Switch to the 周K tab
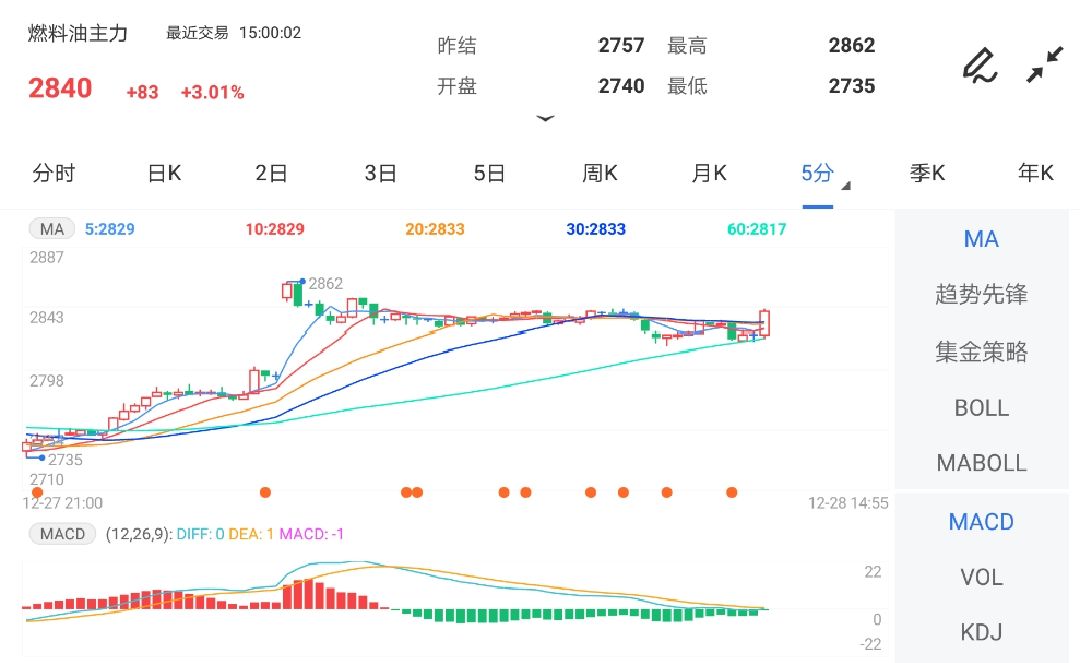Viewport: 1080px width, 663px height. coord(600,173)
